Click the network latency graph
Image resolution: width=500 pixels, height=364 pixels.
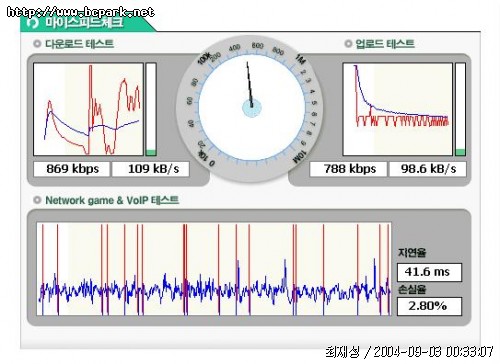tap(214, 269)
